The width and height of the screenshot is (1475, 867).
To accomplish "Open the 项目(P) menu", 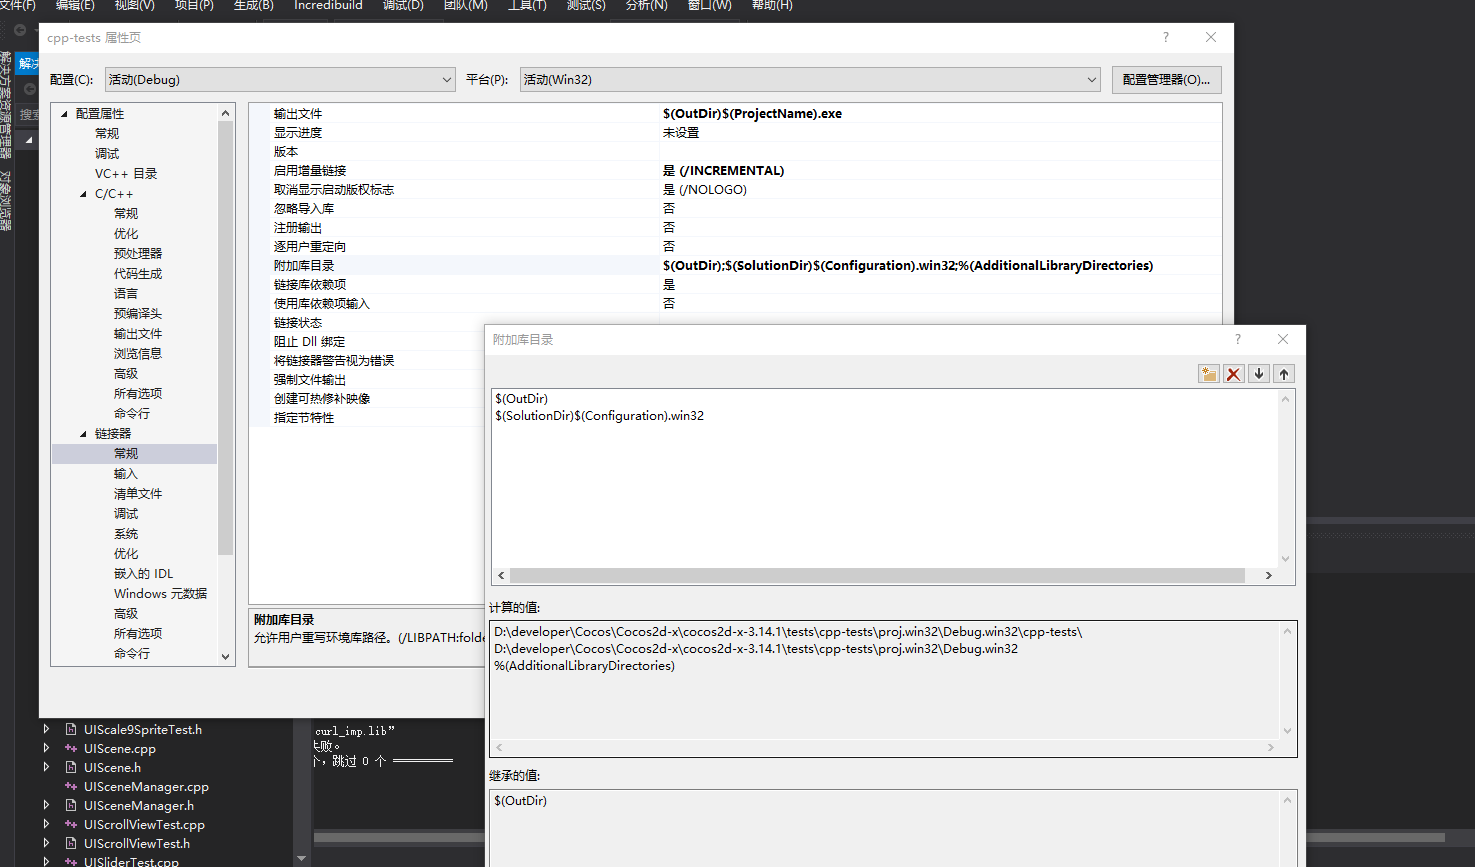I will tap(194, 6).
